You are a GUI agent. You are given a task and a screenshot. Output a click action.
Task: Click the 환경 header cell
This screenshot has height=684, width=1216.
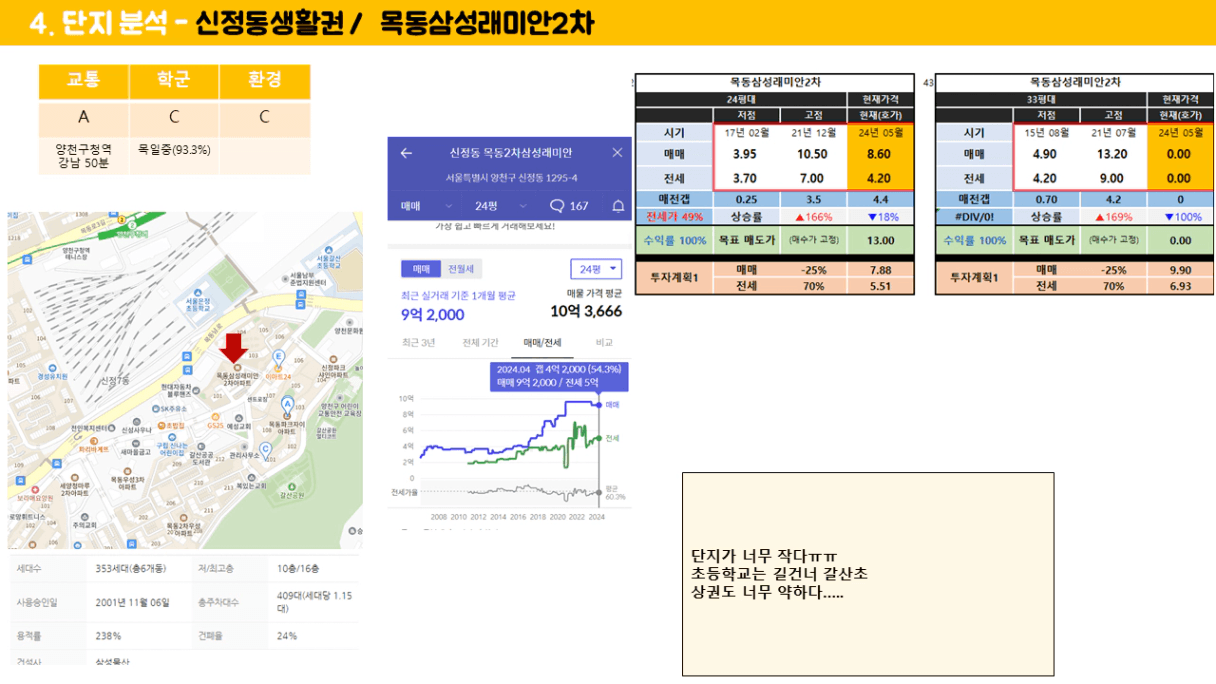pyautogui.click(x=265, y=81)
